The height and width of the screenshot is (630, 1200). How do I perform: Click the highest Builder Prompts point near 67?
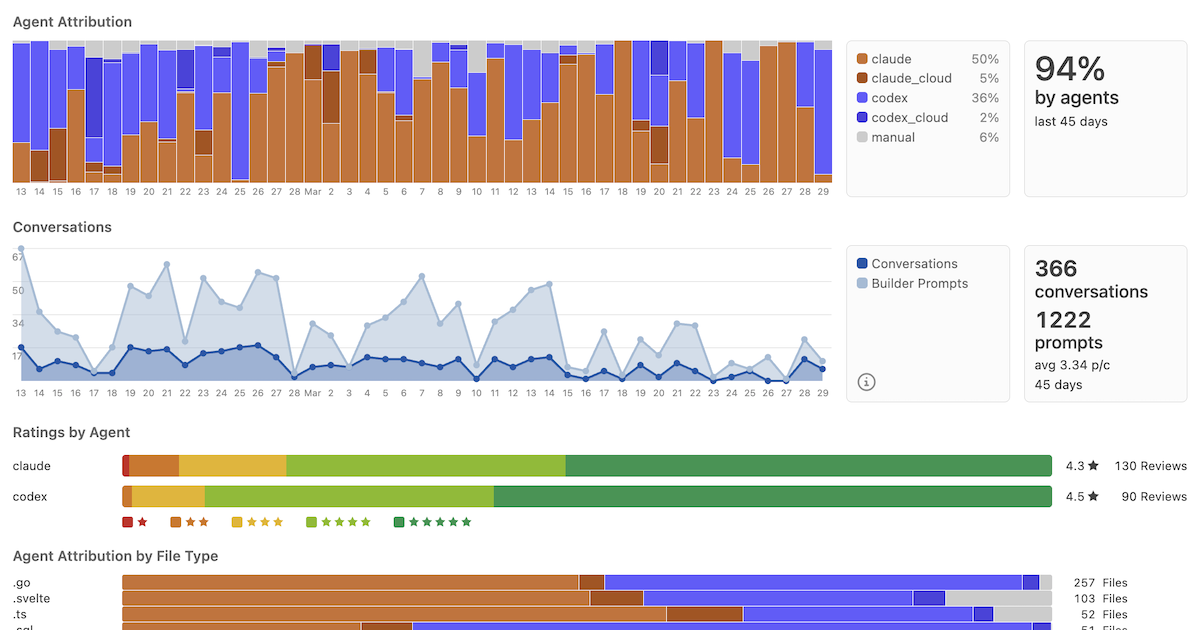point(21,248)
